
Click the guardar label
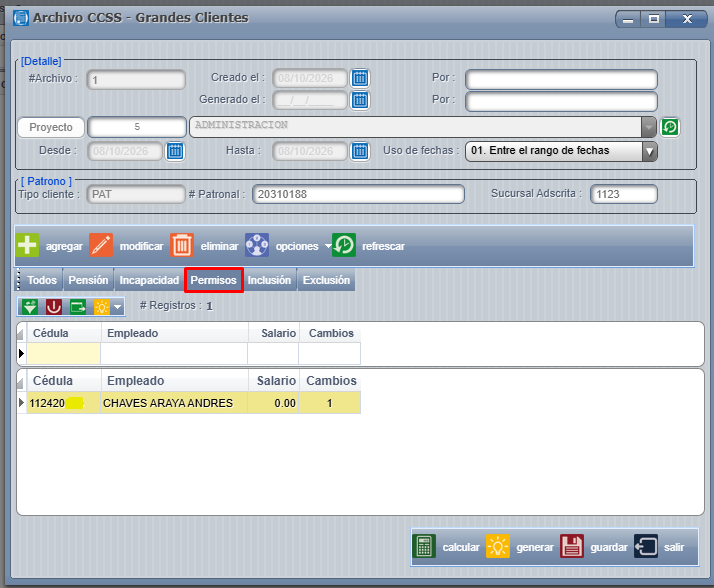(609, 547)
